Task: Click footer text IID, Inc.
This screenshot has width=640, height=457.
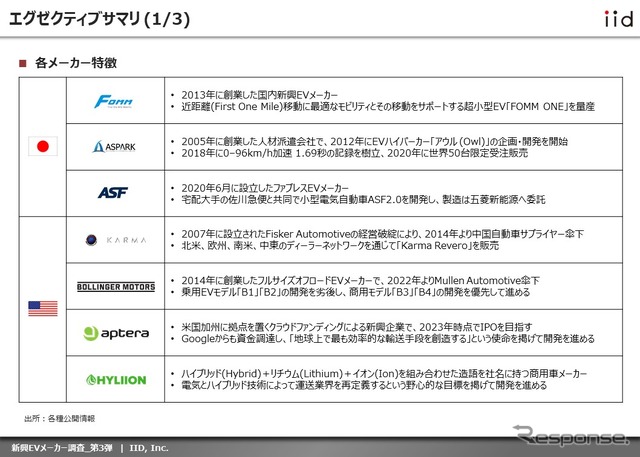Action: click(149, 448)
